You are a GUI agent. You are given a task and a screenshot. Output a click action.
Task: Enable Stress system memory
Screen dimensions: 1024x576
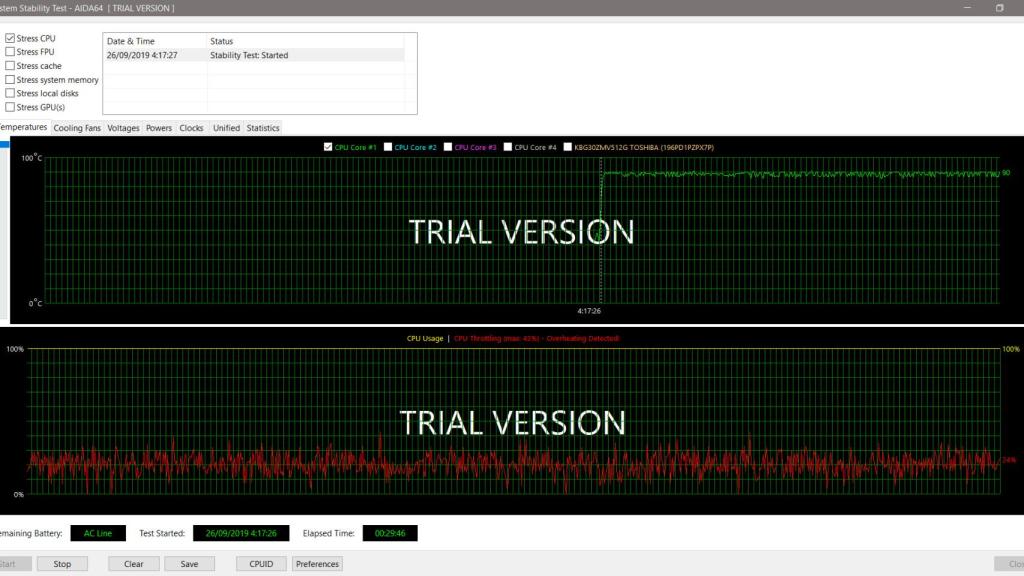10,80
